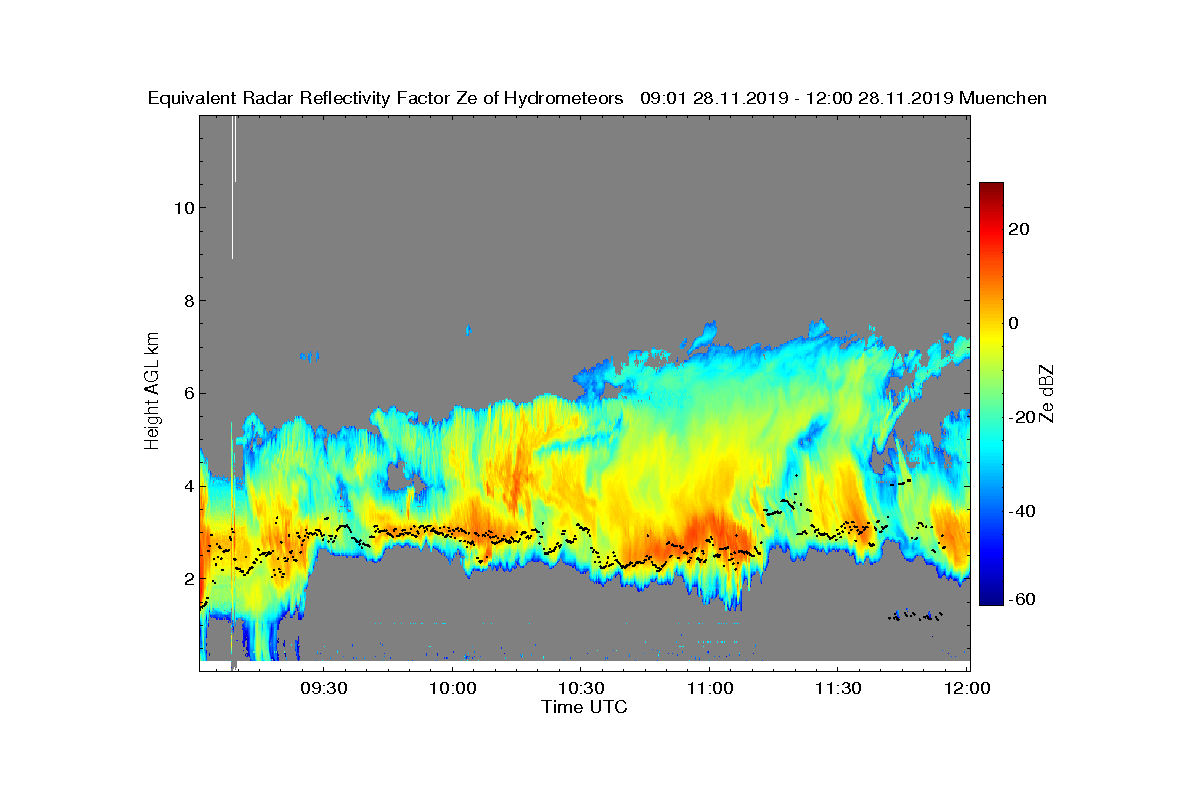Viewport: 1200px width, 800px height.
Task: Click the colorbar value 20 label
Action: point(1020,229)
